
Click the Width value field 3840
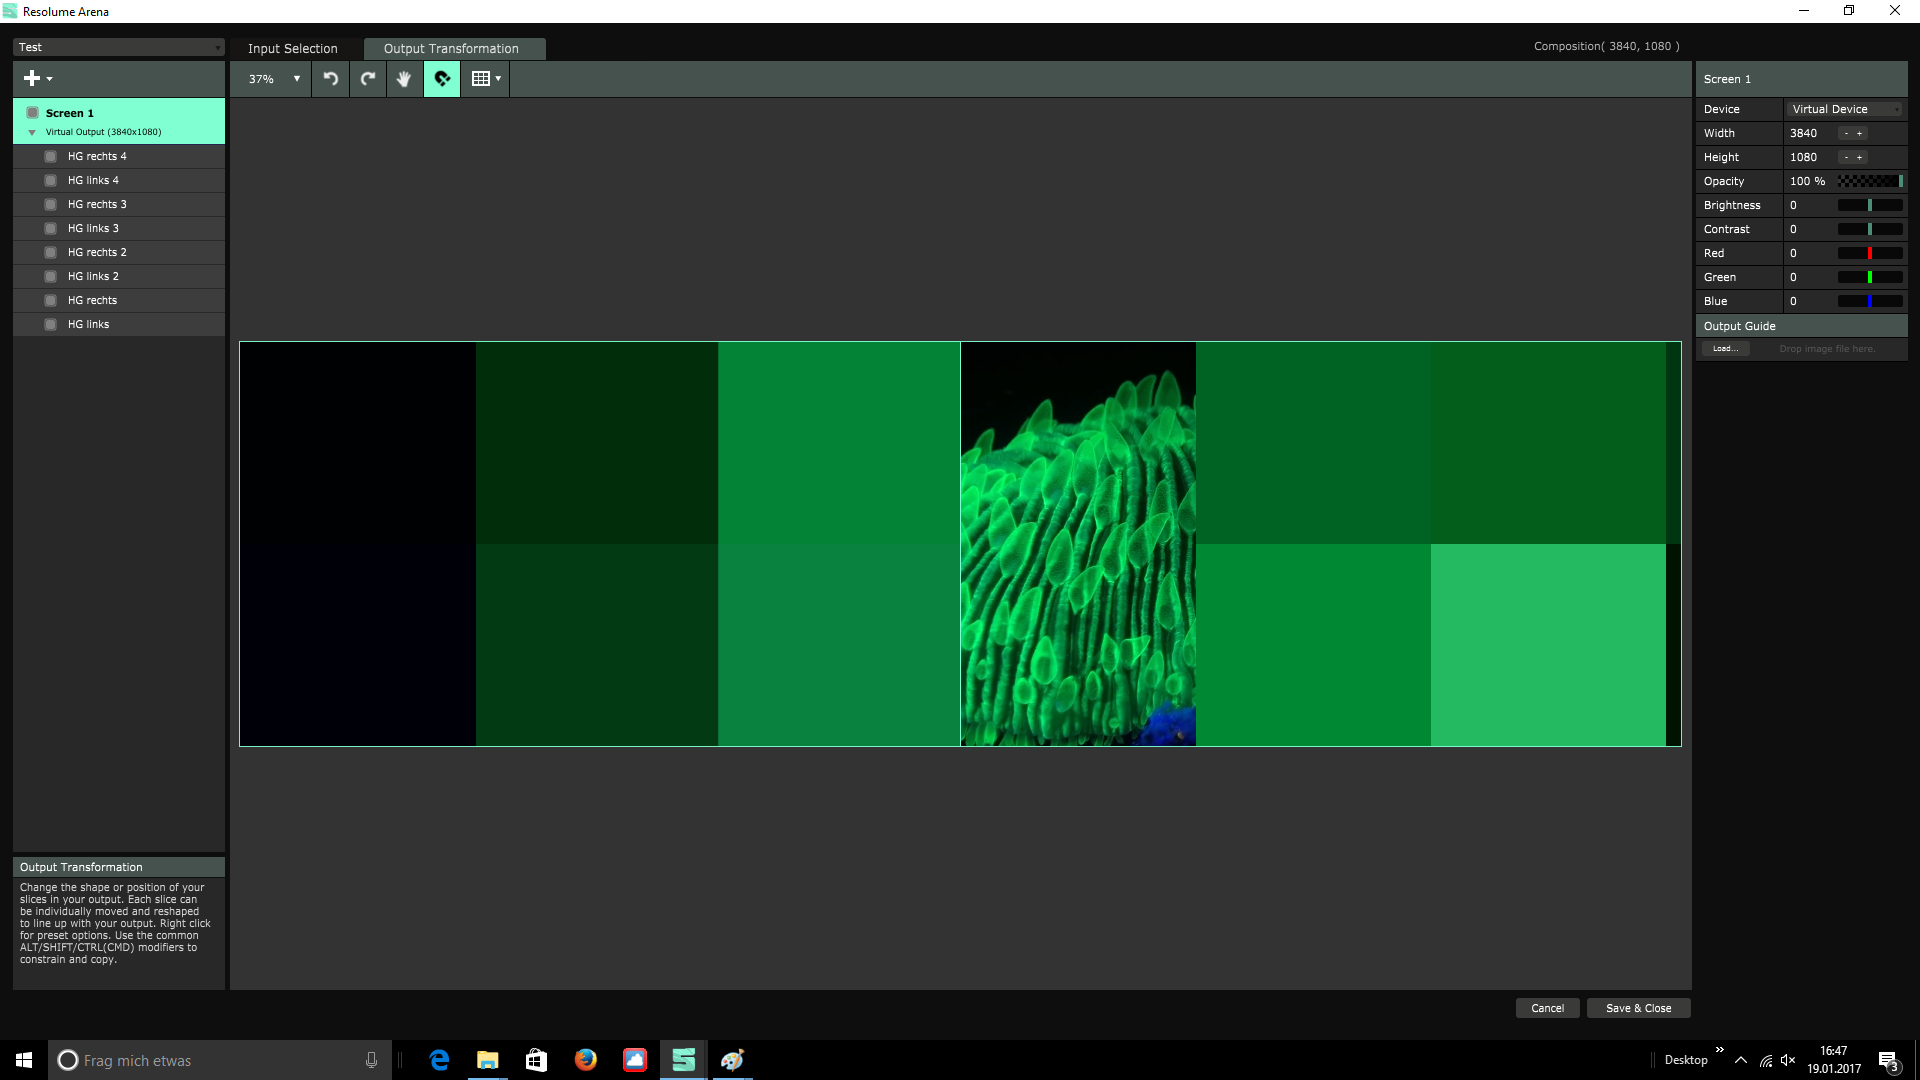[x=1804, y=133]
